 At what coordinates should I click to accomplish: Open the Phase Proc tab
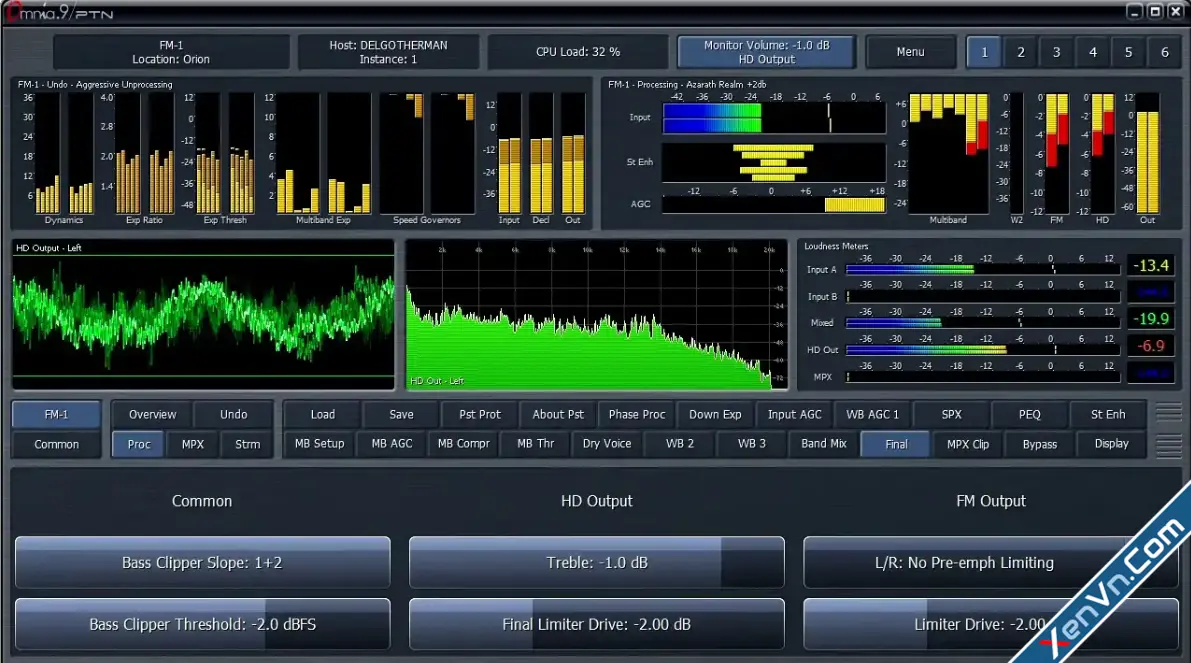637,414
